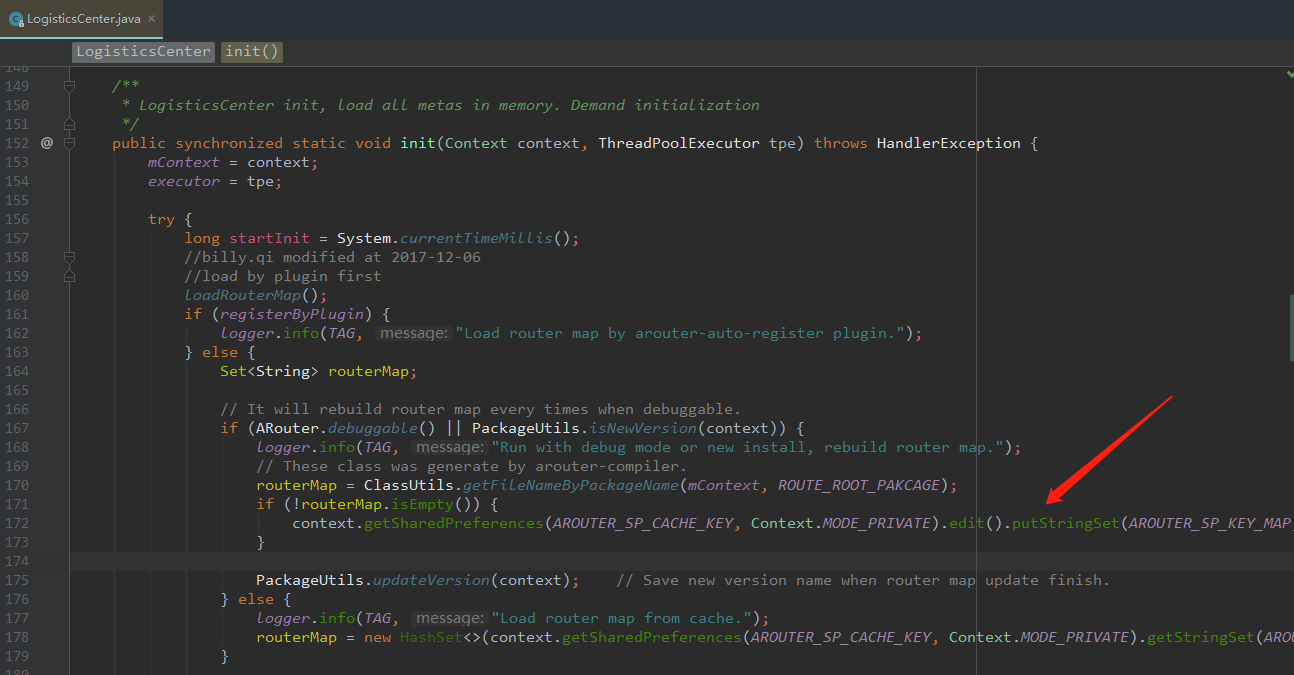Image resolution: width=1294 pixels, height=675 pixels.
Task: Click the putStringSet method call
Action: [1066, 523]
